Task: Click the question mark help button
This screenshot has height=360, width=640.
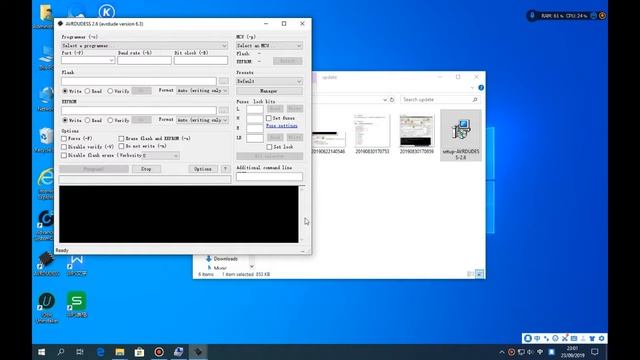Action: coord(225,169)
